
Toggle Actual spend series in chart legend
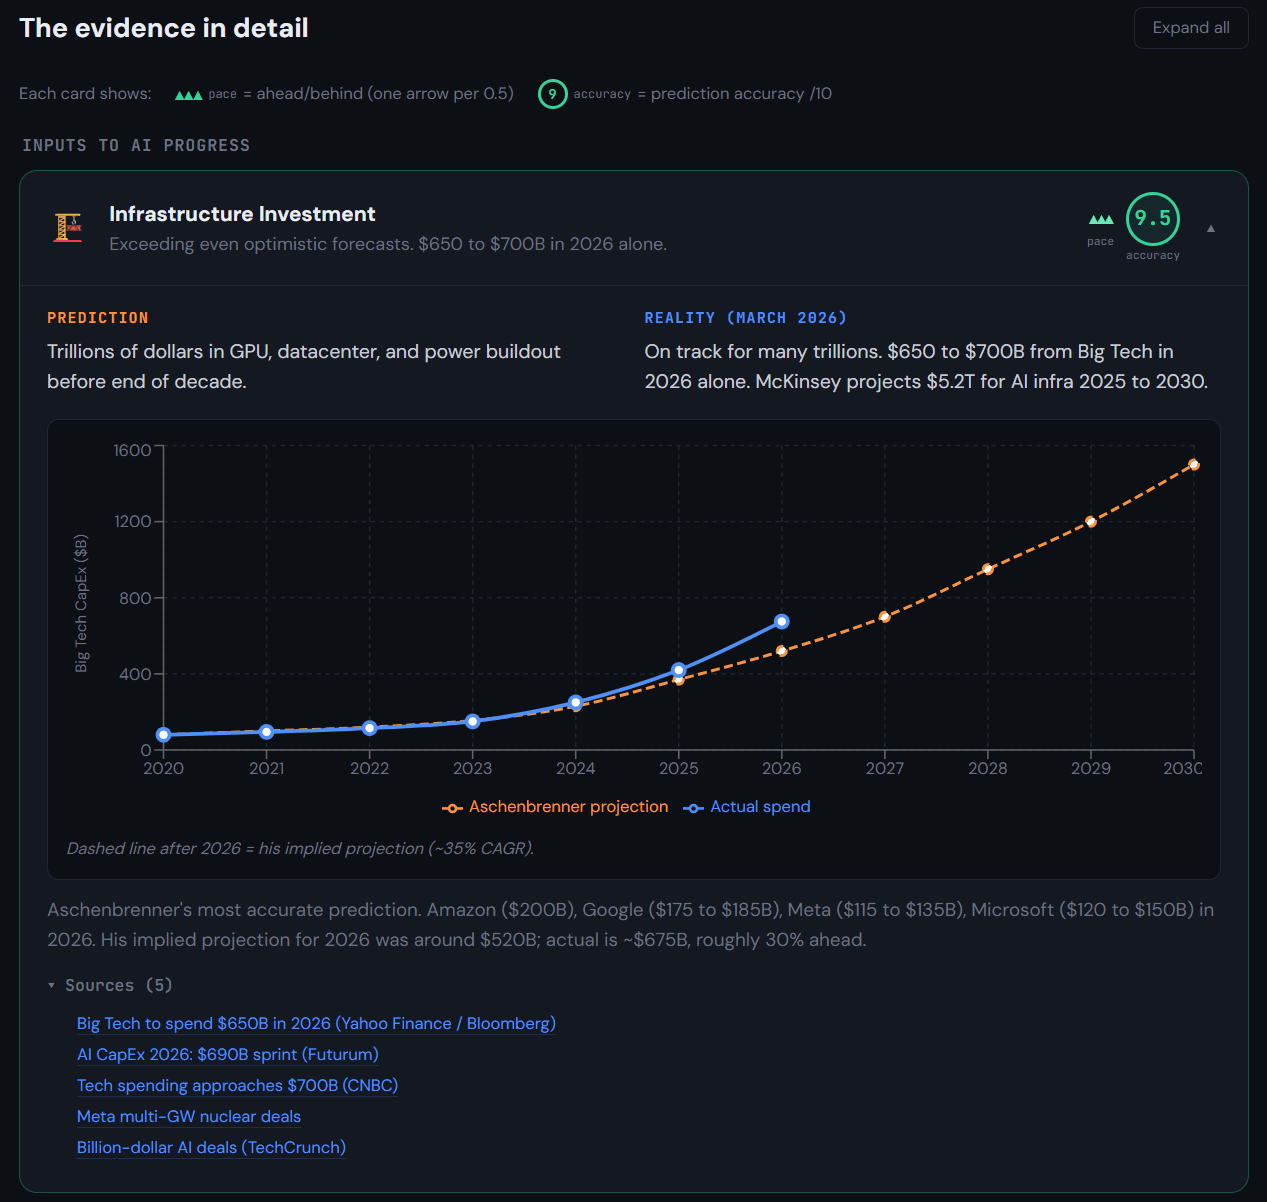point(747,807)
